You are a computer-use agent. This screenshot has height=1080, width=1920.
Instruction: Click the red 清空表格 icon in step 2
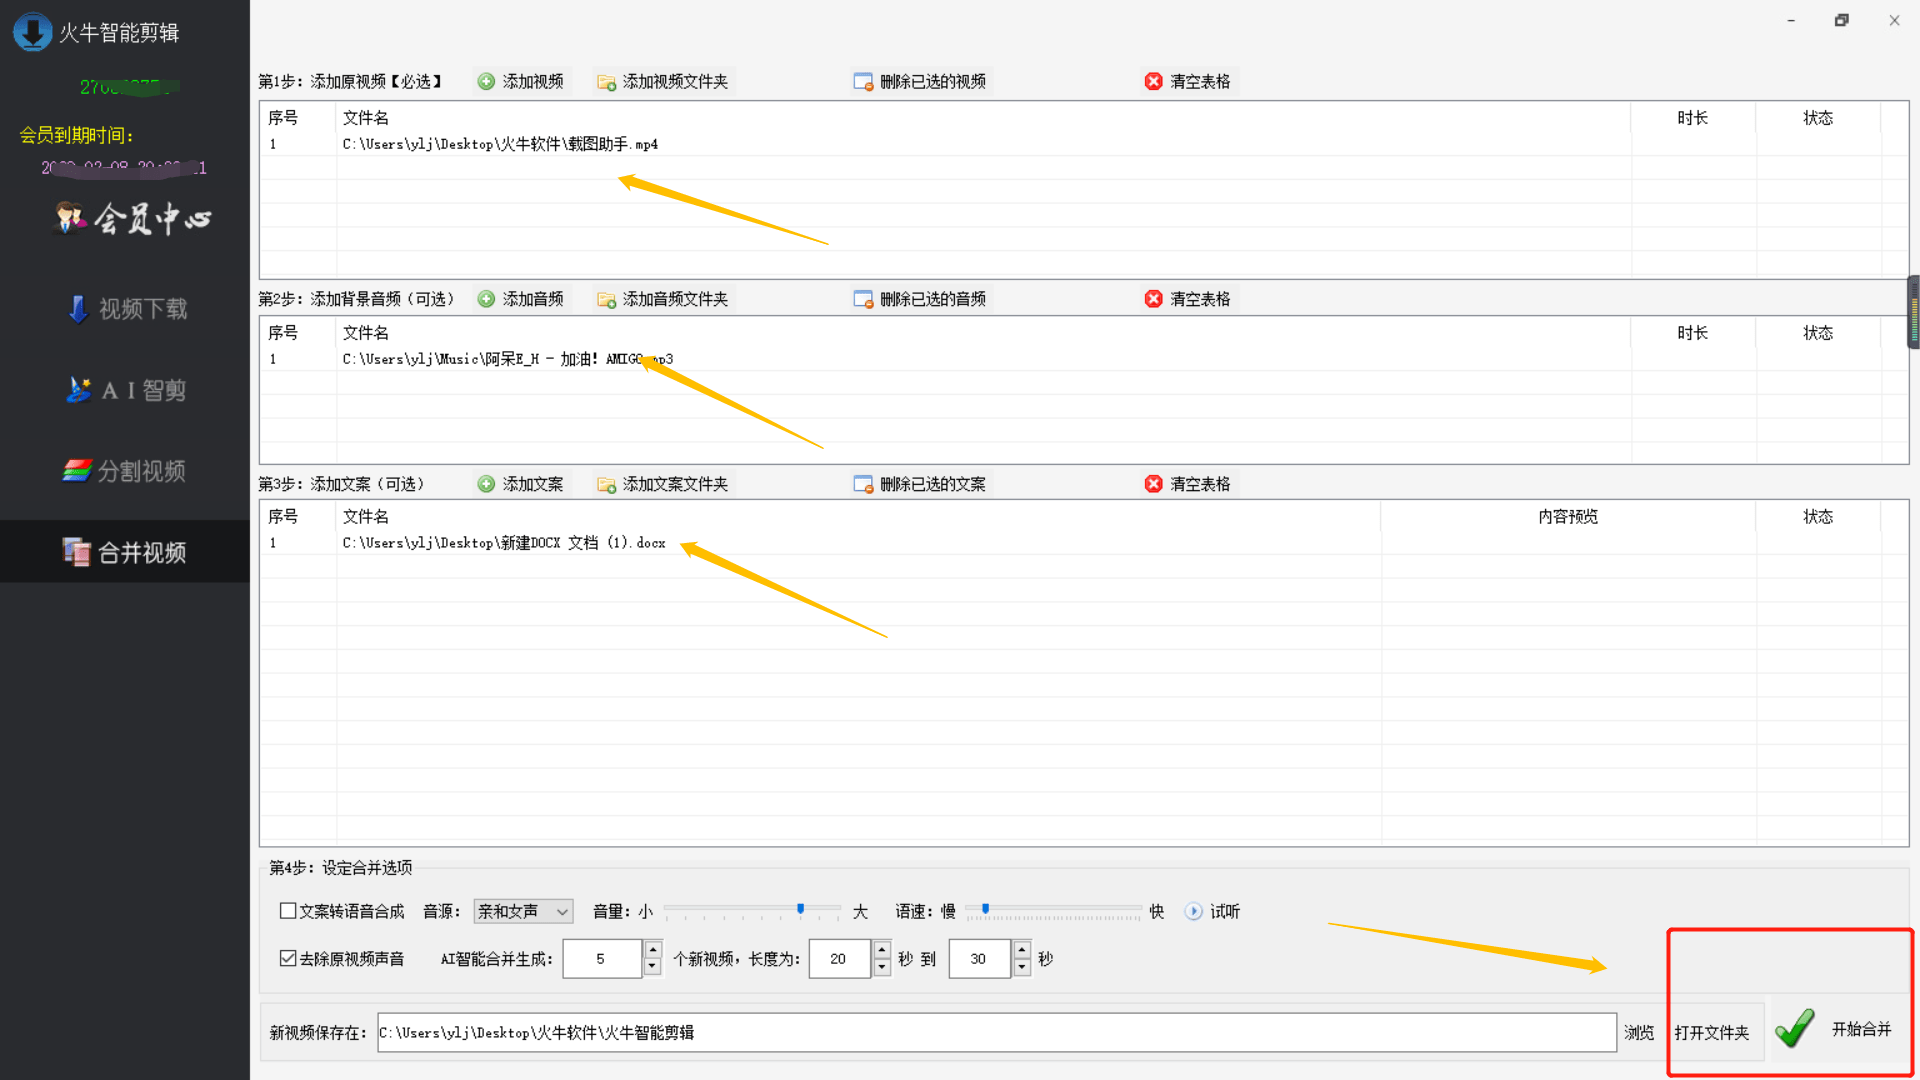pyautogui.click(x=1154, y=299)
